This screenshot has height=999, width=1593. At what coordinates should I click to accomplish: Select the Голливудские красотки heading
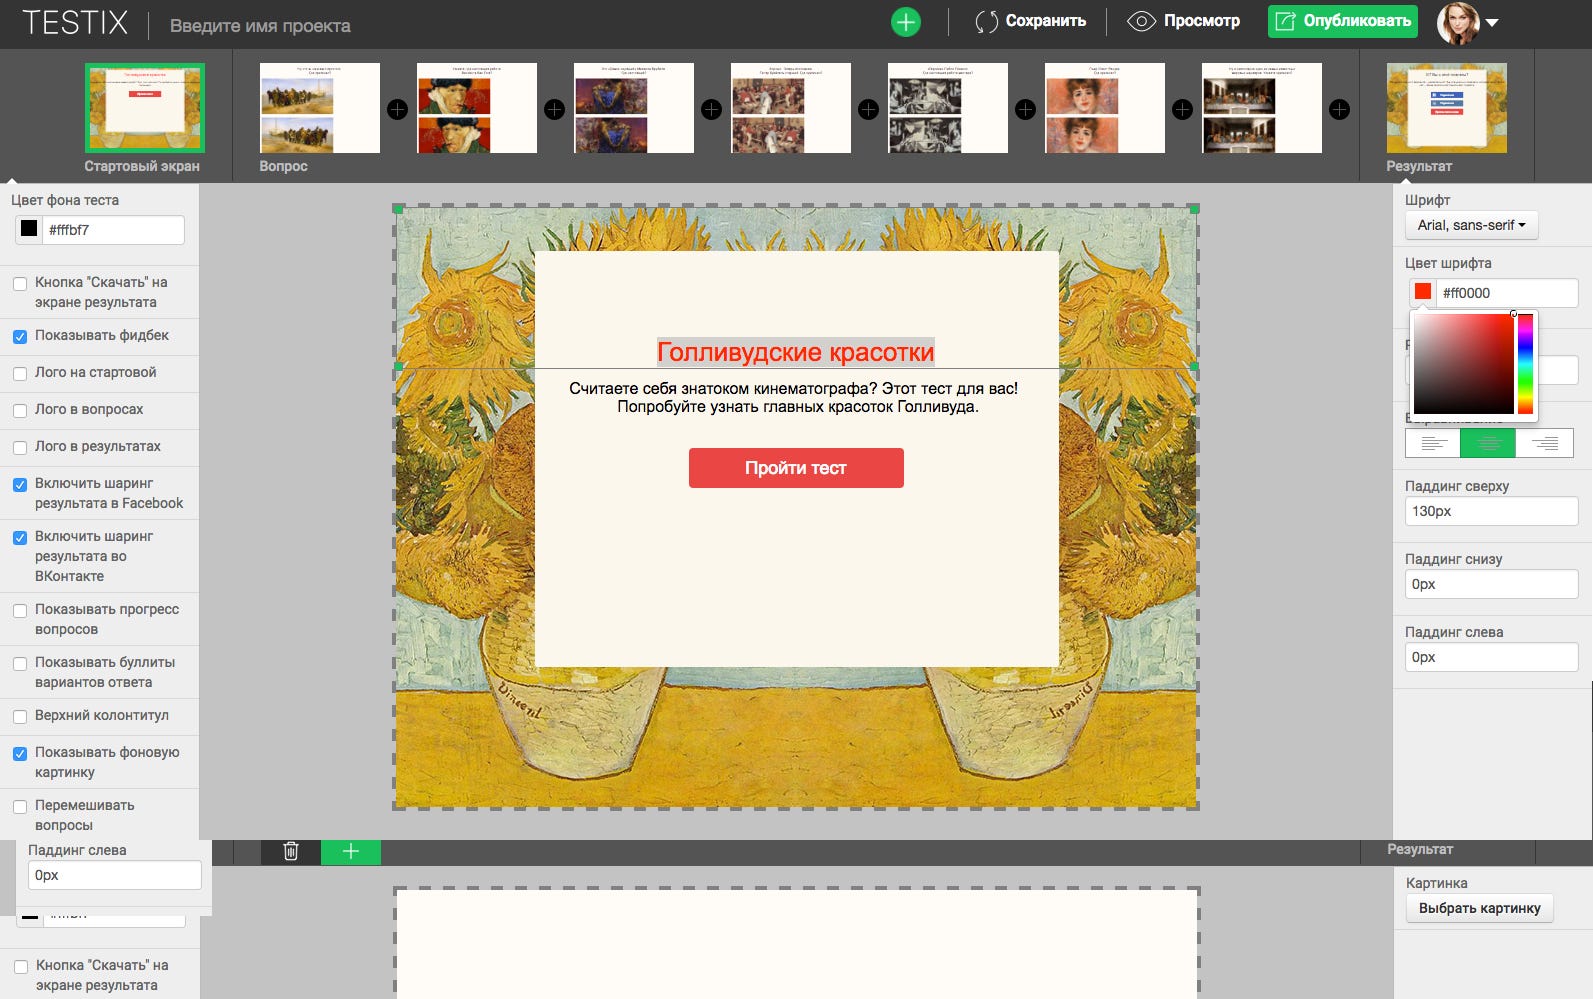click(795, 352)
